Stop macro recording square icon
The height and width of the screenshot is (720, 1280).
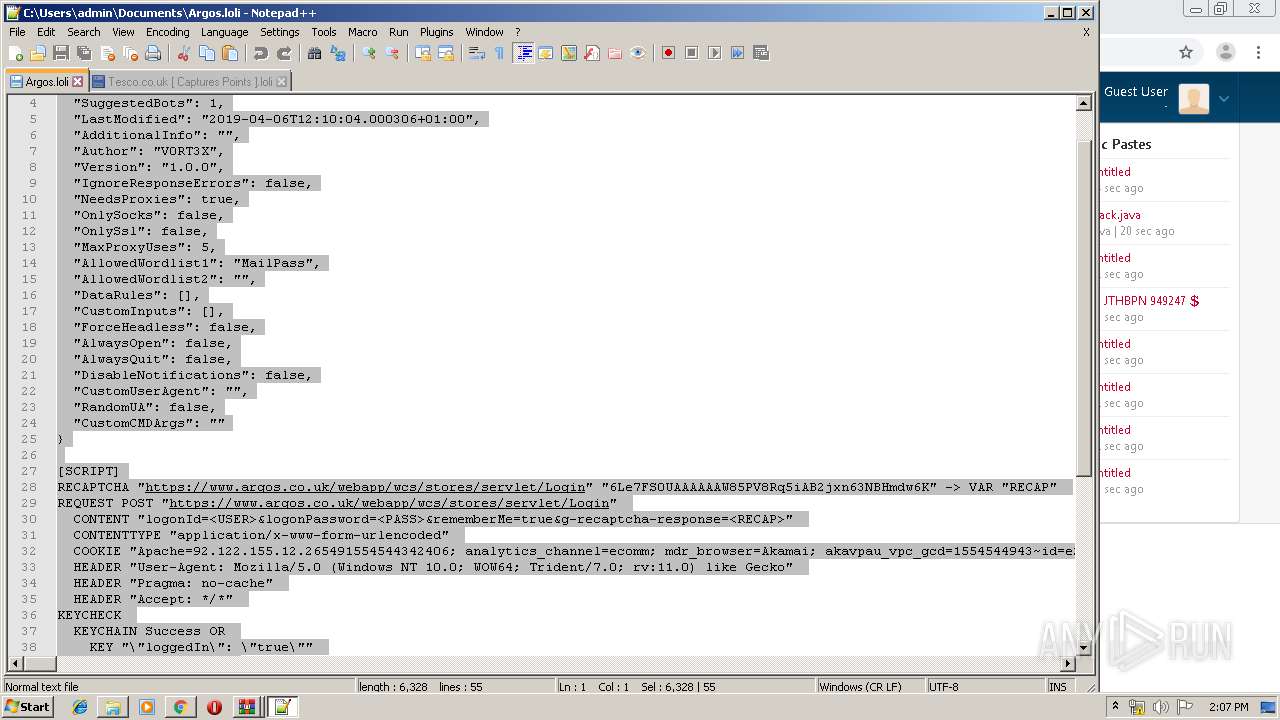(691, 53)
